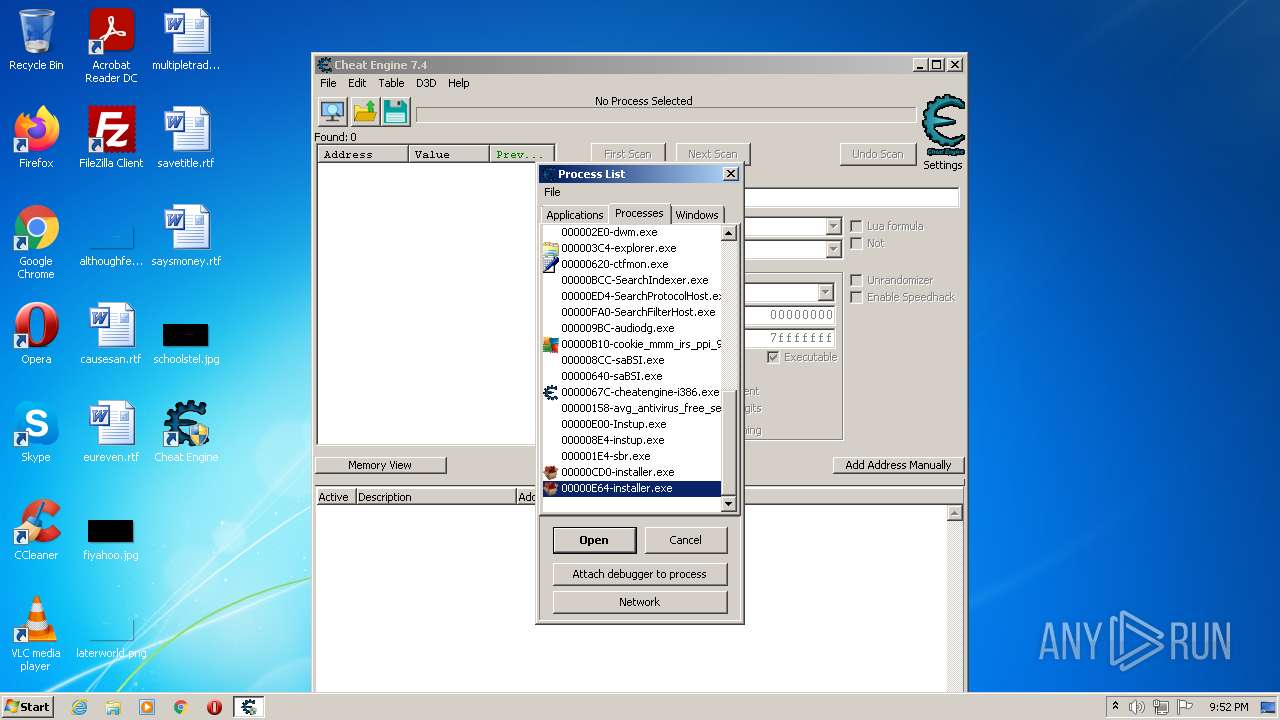This screenshot has width=1280, height=720.
Task: Expand the memory scan options dropdown
Action: click(x=826, y=292)
